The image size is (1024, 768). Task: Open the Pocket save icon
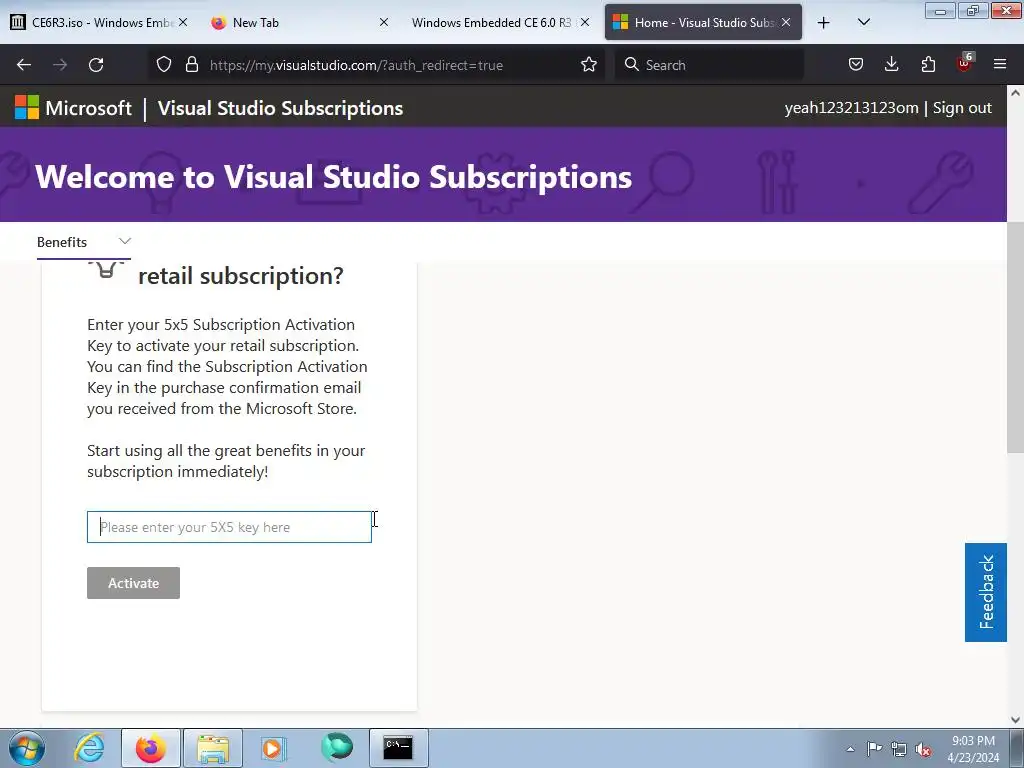click(x=856, y=65)
